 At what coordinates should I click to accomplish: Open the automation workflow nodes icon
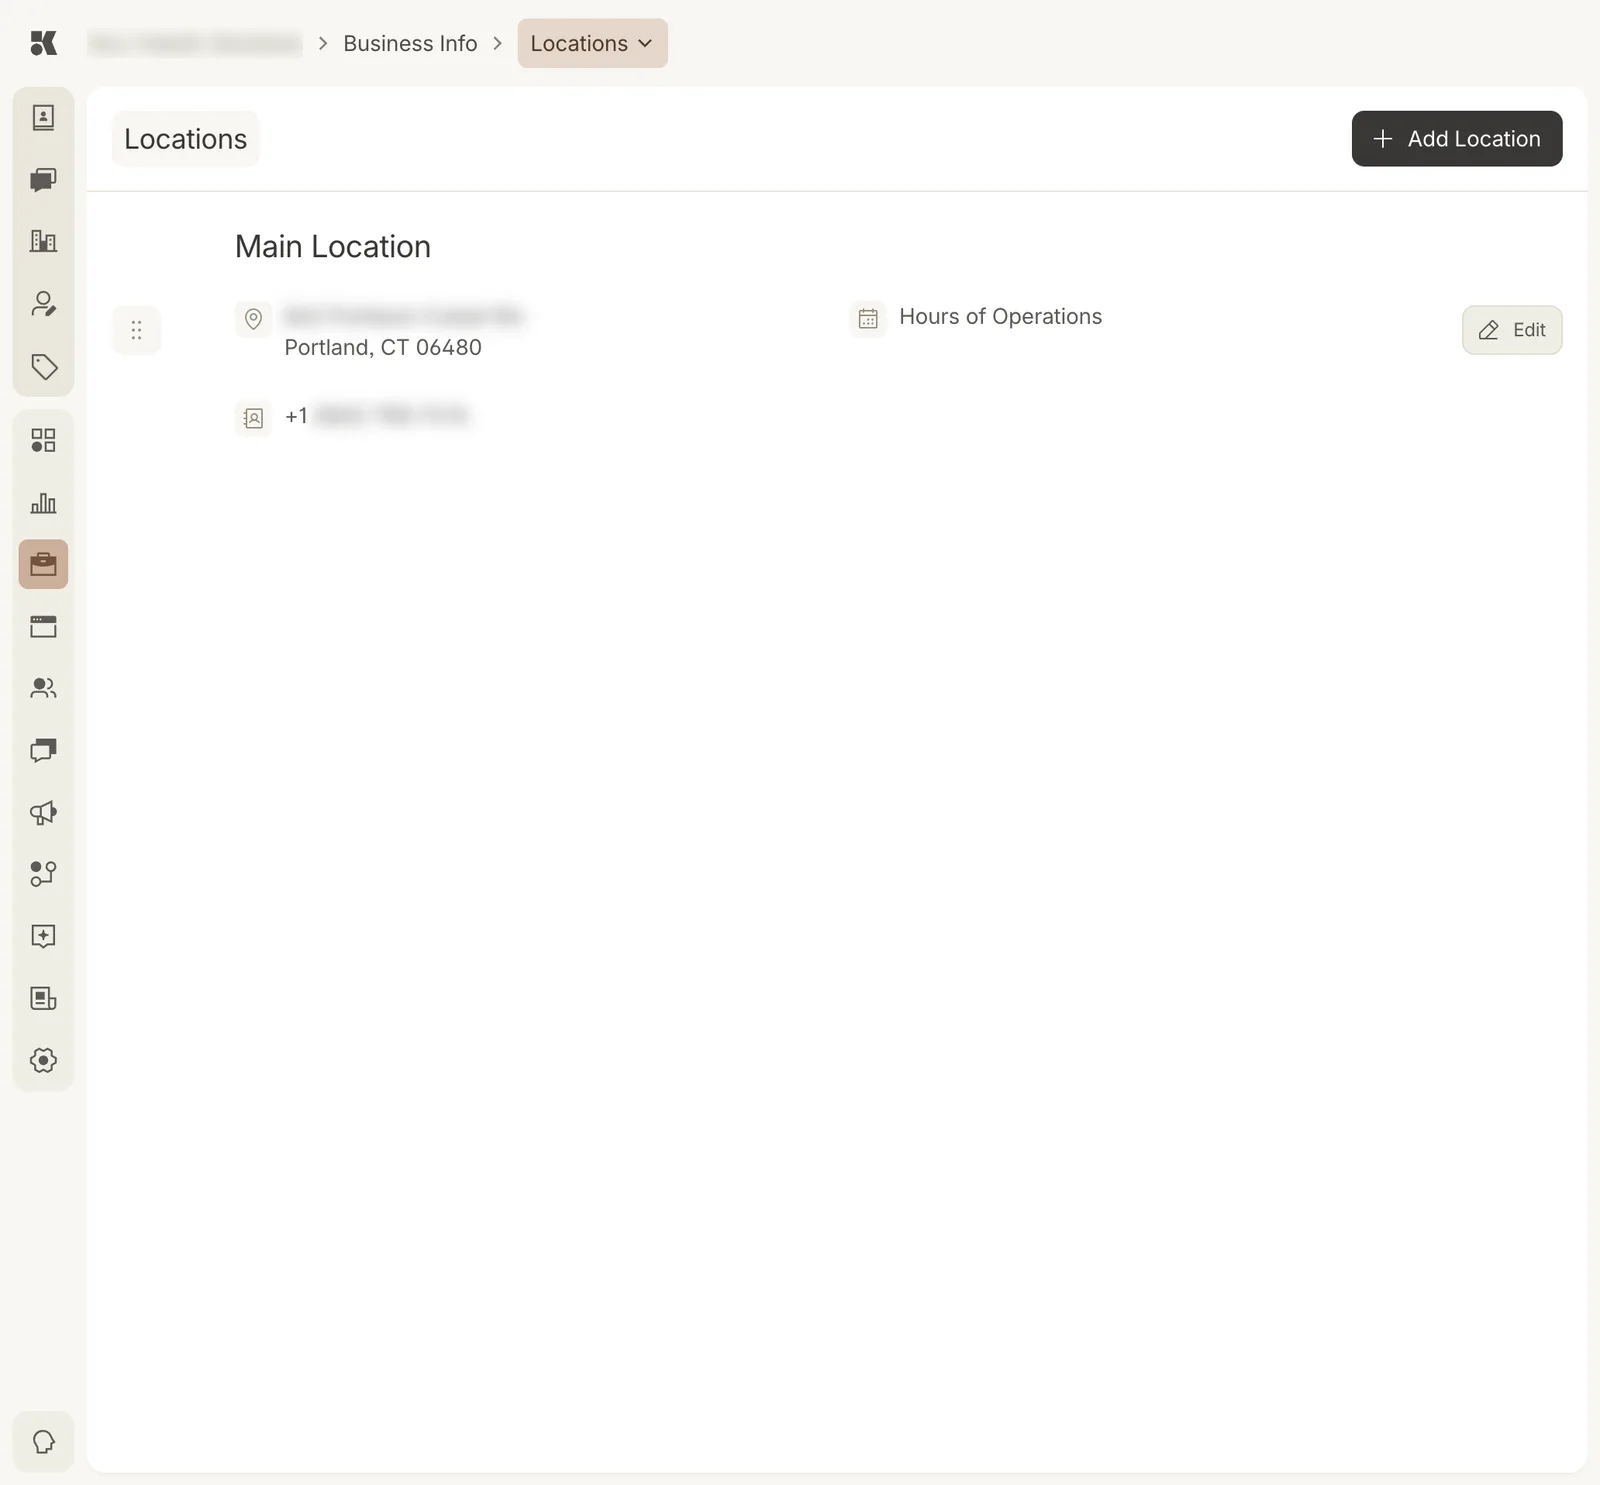[x=43, y=874]
